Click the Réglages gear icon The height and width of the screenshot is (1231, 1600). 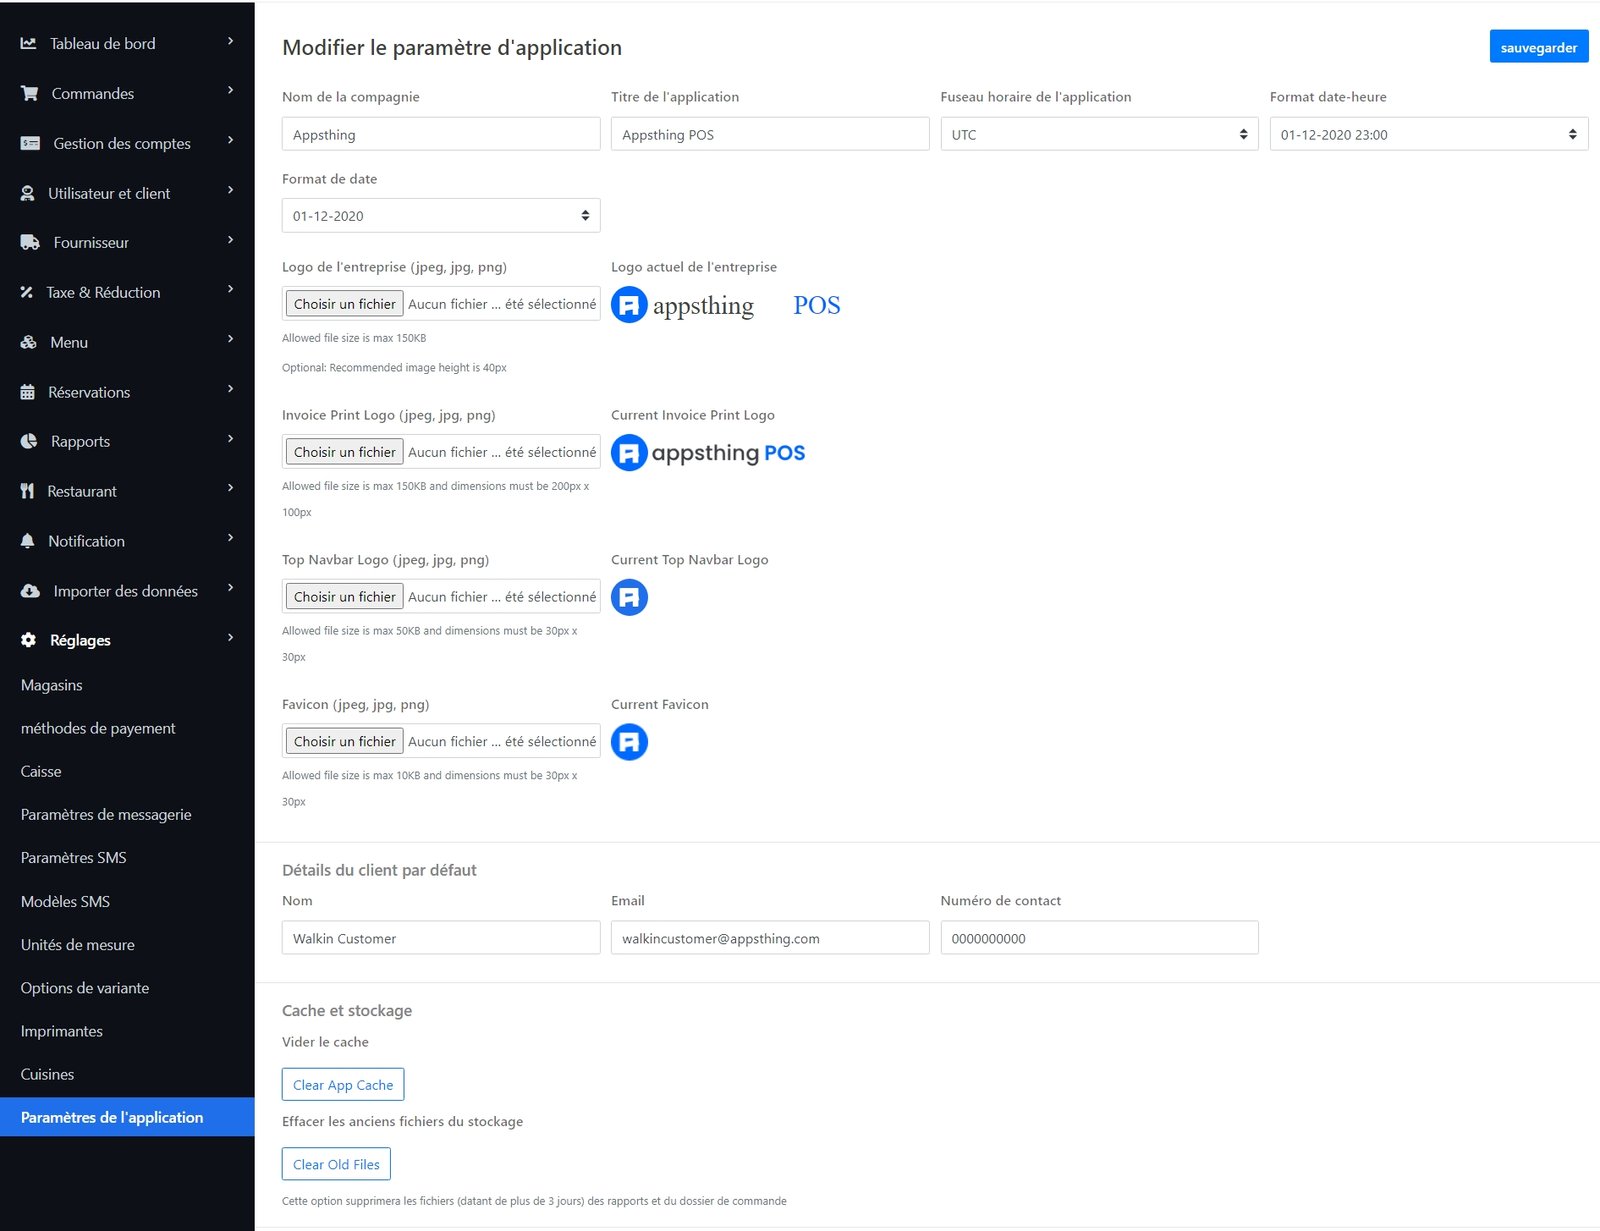point(29,640)
